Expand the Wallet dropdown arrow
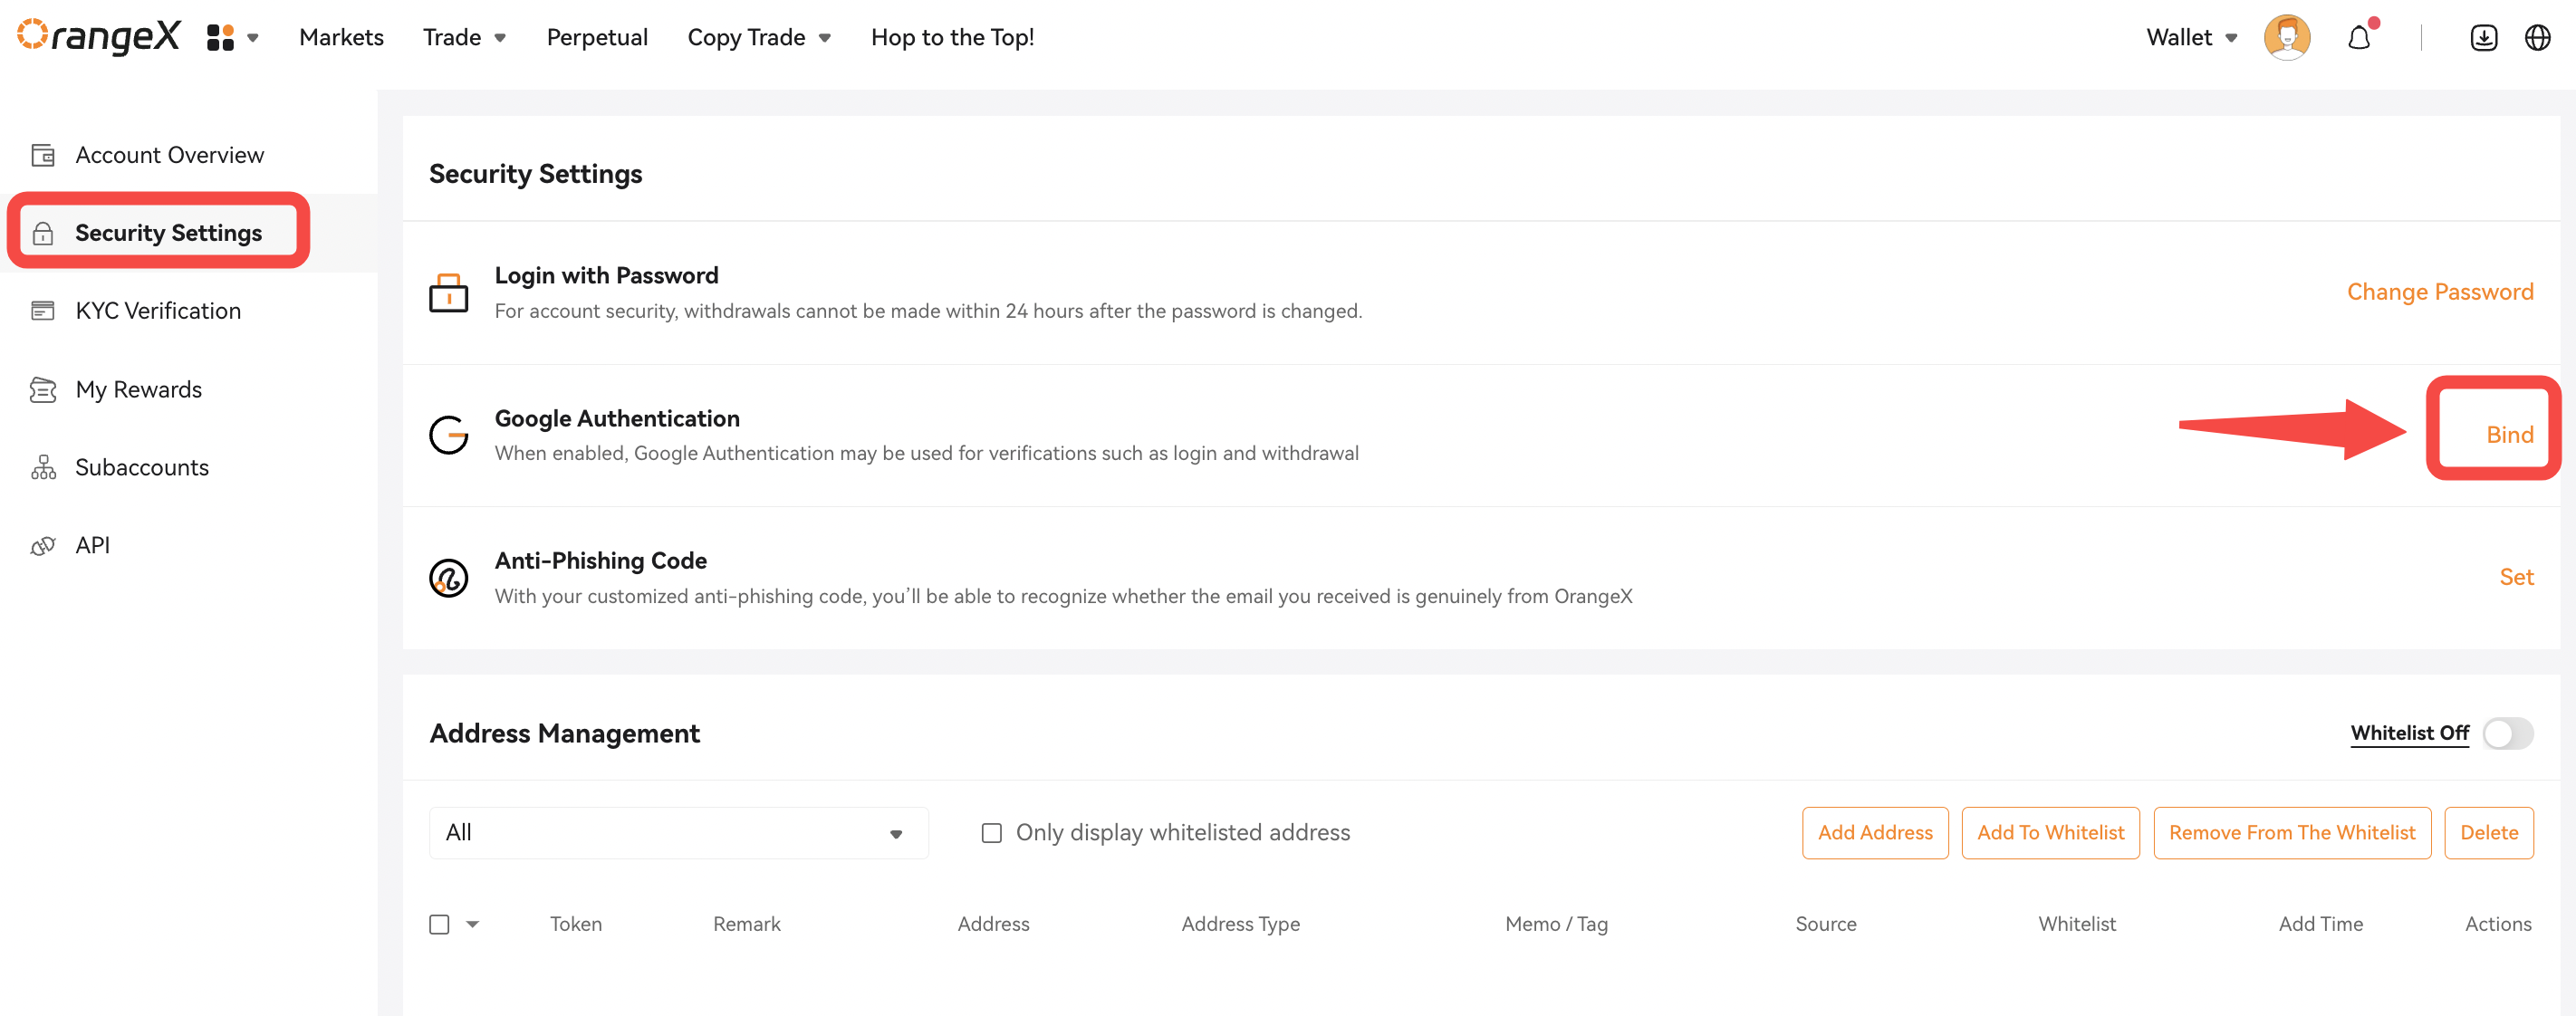Image resolution: width=2576 pixels, height=1016 pixels. click(2231, 39)
